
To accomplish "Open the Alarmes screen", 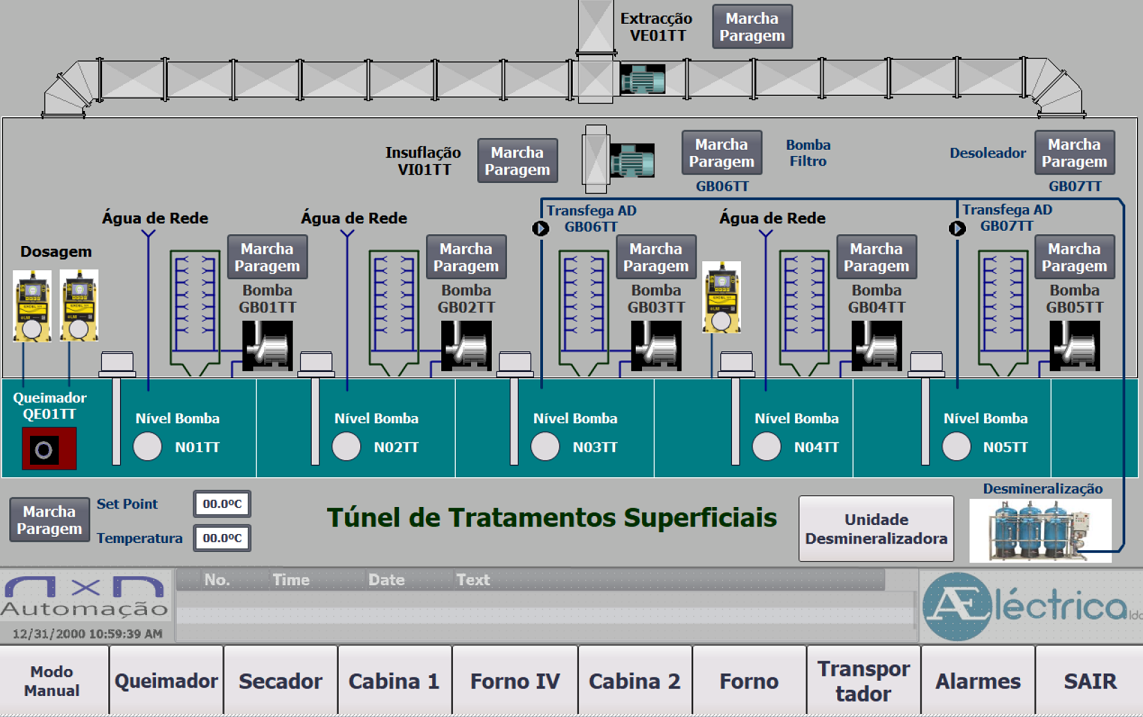I will pos(977,681).
